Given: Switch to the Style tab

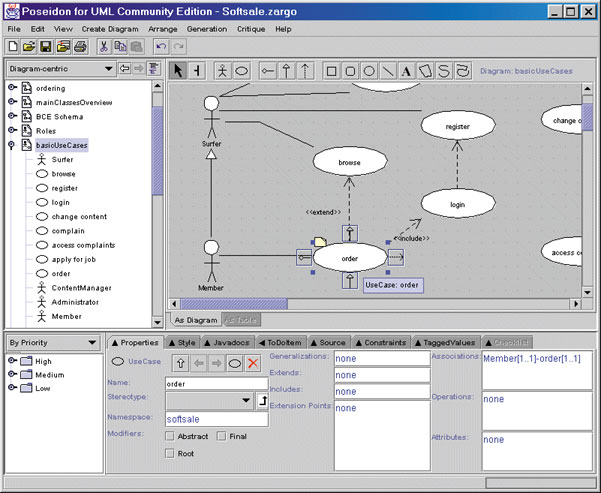Looking at the screenshot, I should 182,343.
